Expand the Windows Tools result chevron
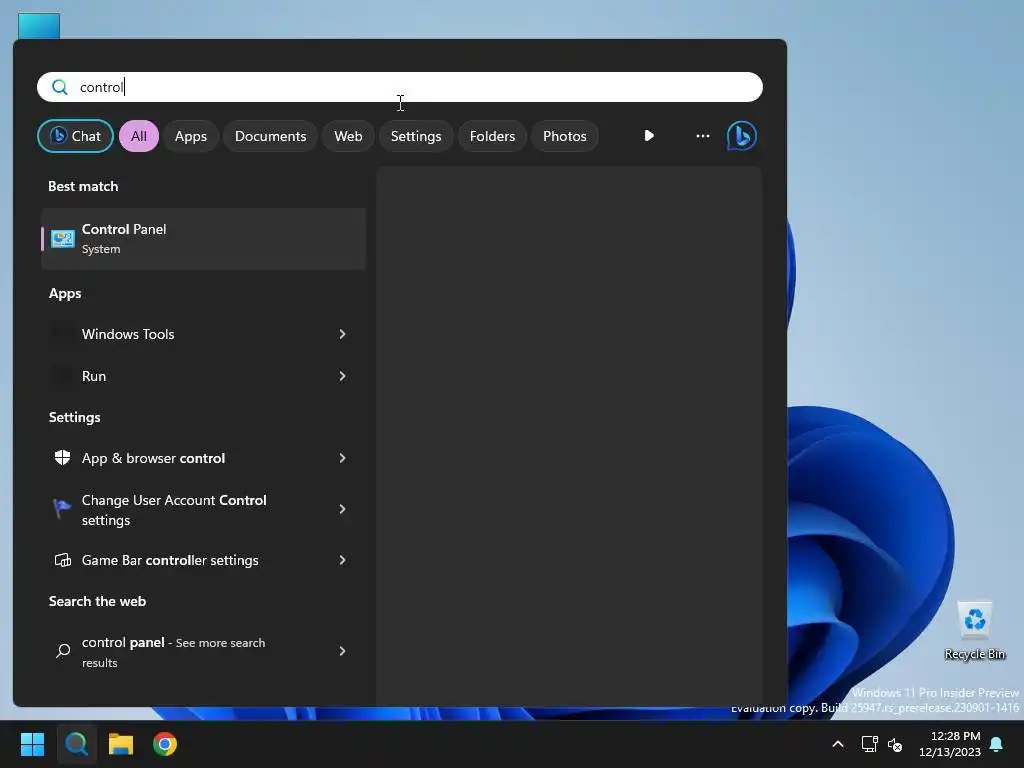Image resolution: width=1024 pixels, height=768 pixels. click(342, 334)
